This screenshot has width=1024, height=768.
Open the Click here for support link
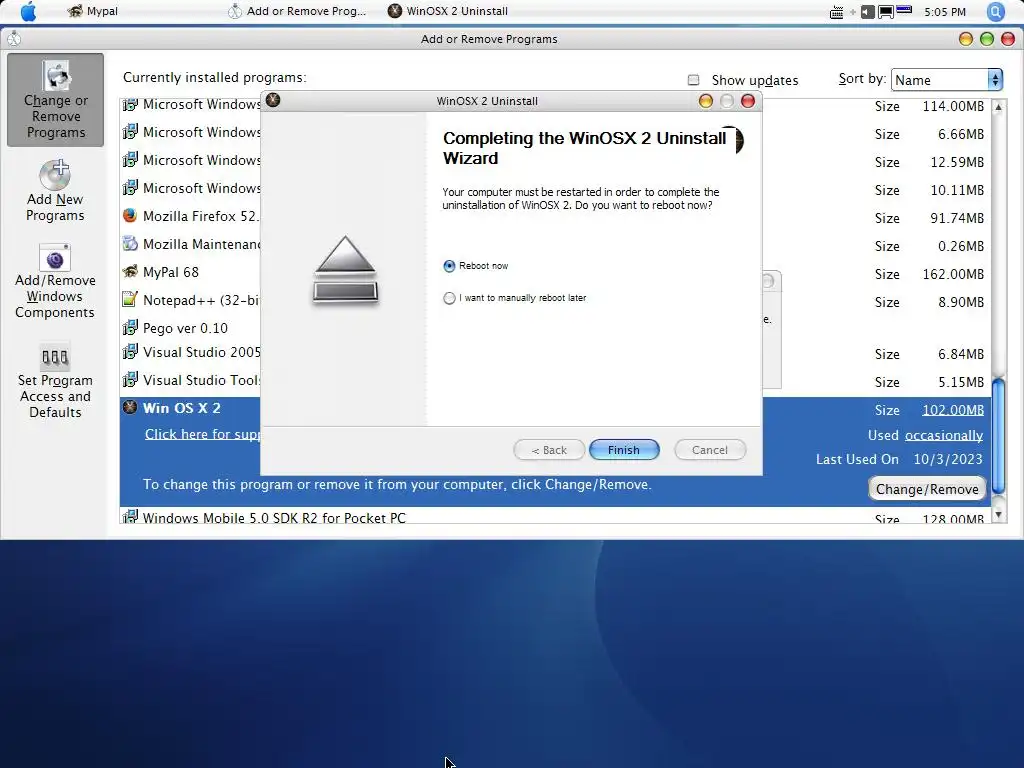tap(202, 434)
